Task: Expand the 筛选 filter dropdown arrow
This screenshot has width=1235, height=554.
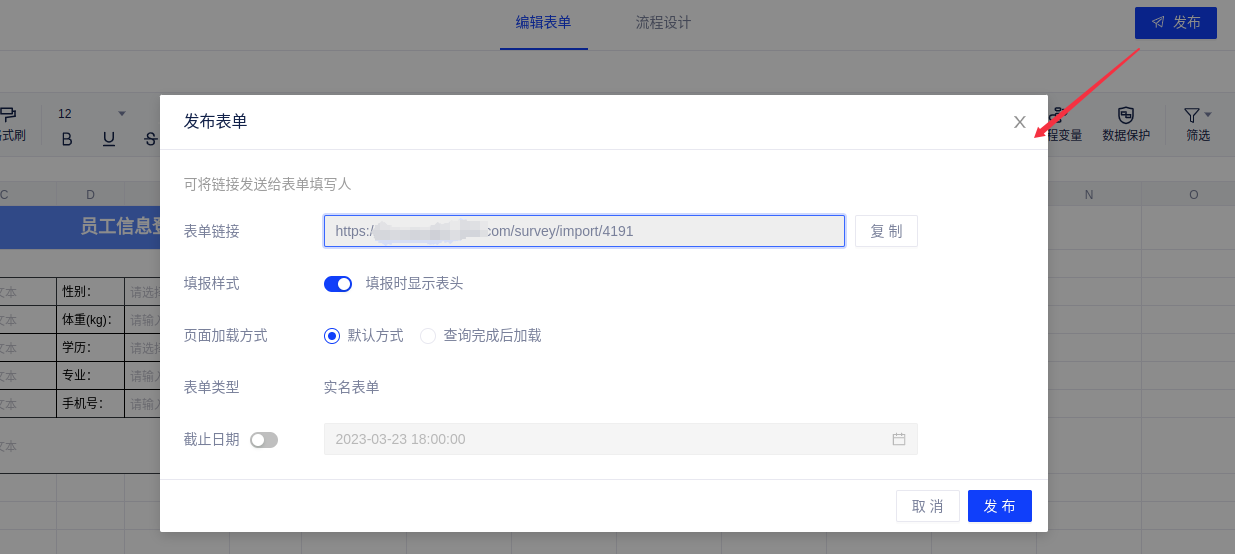Action: click(x=1208, y=114)
